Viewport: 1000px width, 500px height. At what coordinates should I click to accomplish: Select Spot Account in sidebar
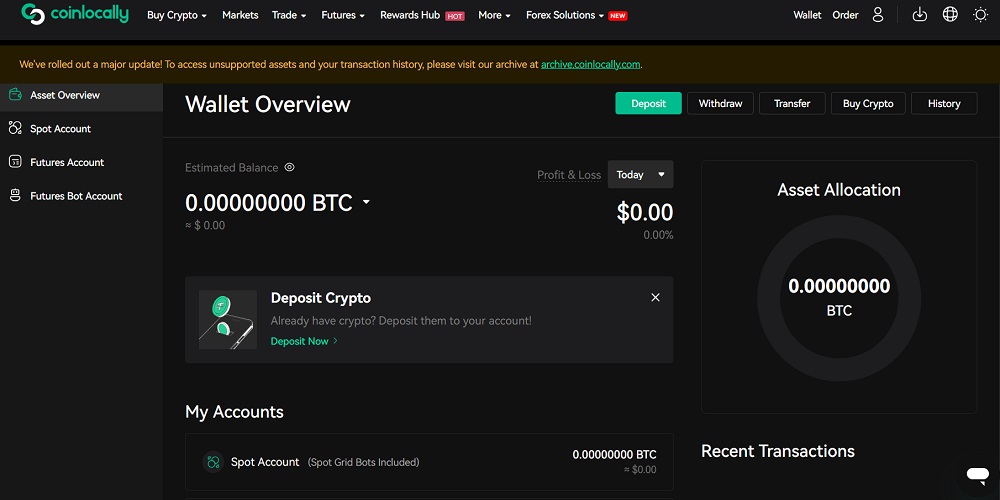81,128
